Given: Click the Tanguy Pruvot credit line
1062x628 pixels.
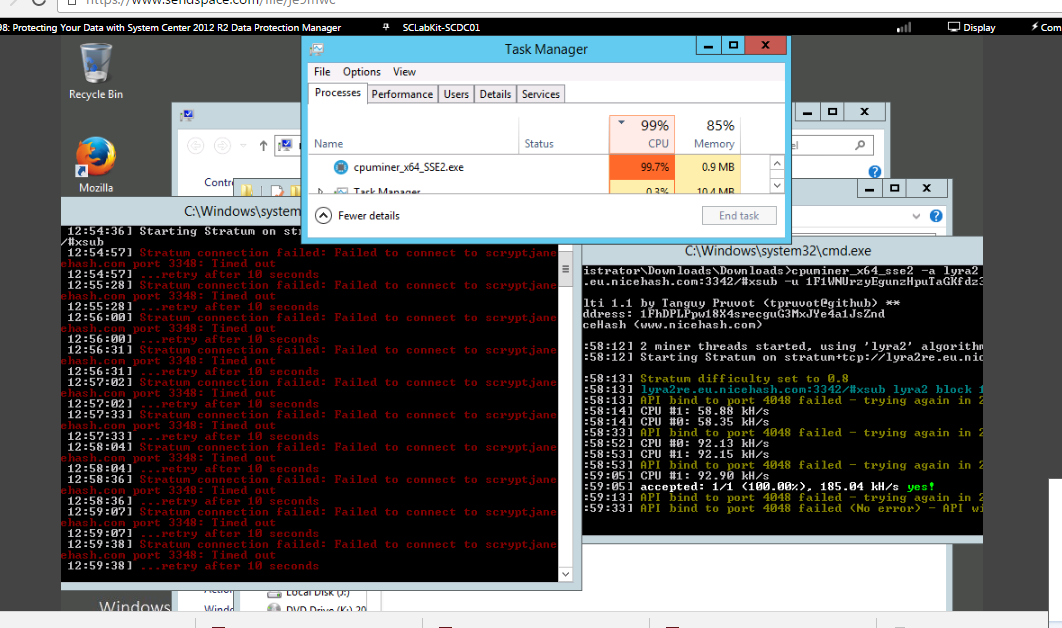Looking at the screenshot, I should pyautogui.click(x=742, y=303).
